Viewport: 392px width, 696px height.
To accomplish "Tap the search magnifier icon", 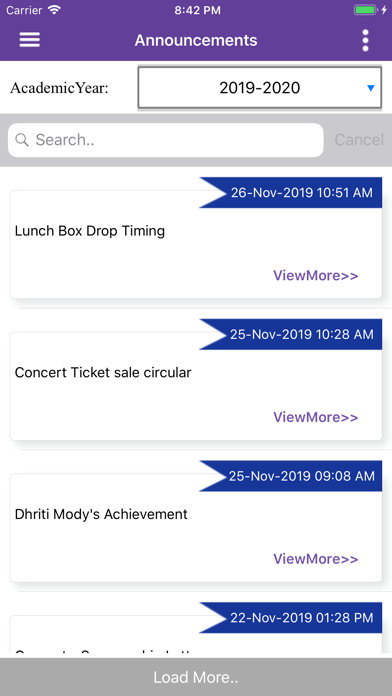I will 21,140.
